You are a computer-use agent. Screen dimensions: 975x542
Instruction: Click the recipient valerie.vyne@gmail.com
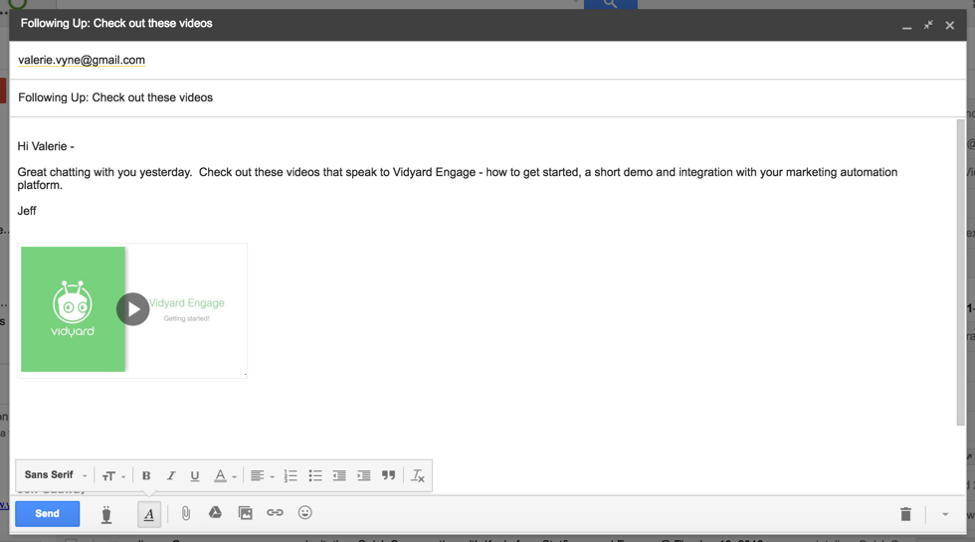coord(81,60)
